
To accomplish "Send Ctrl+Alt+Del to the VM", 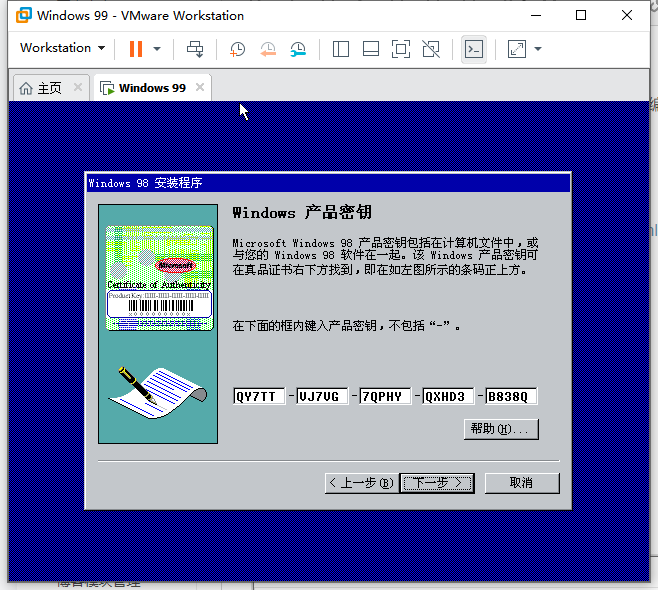I will (195, 49).
